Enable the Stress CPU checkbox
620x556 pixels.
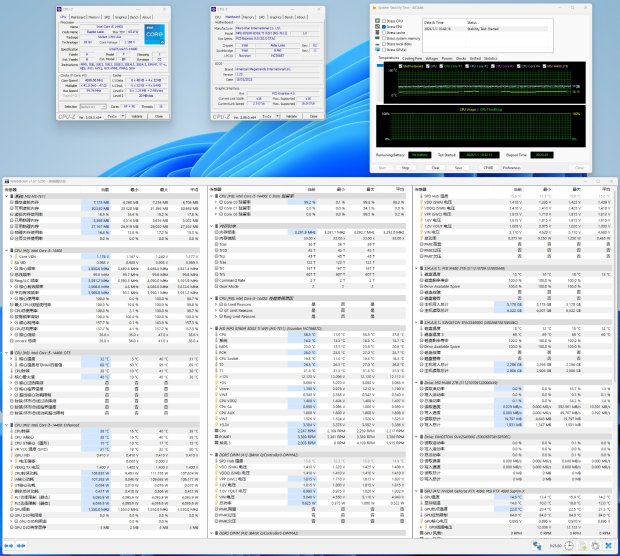click(x=384, y=21)
